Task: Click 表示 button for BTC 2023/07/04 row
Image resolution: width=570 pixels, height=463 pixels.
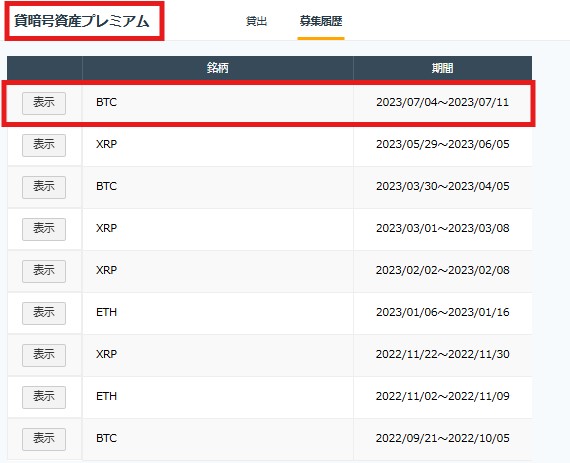Action: (44, 103)
